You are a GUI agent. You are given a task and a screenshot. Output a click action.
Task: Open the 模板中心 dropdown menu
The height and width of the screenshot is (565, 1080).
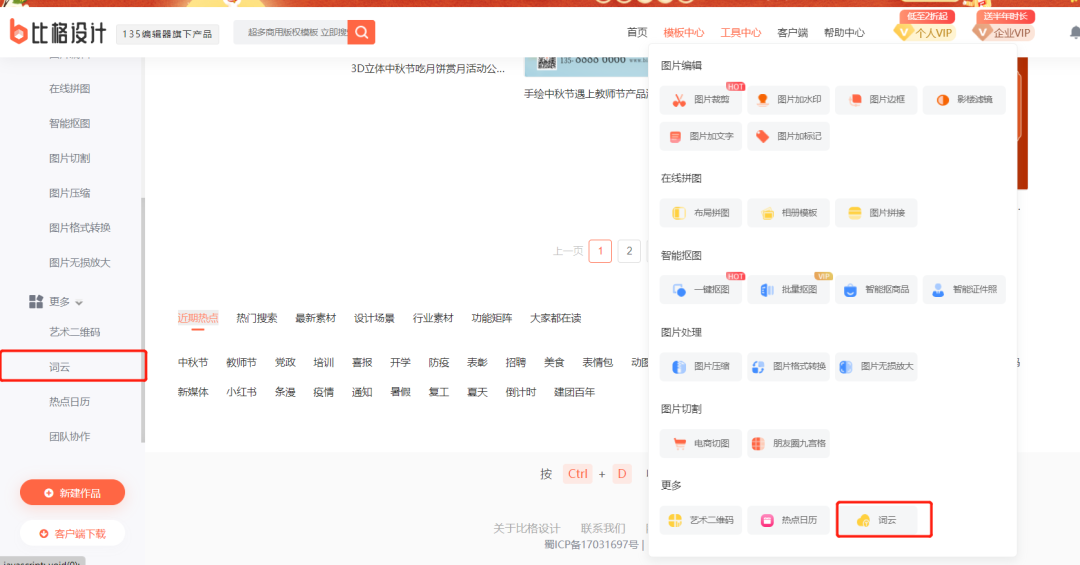tap(683, 33)
